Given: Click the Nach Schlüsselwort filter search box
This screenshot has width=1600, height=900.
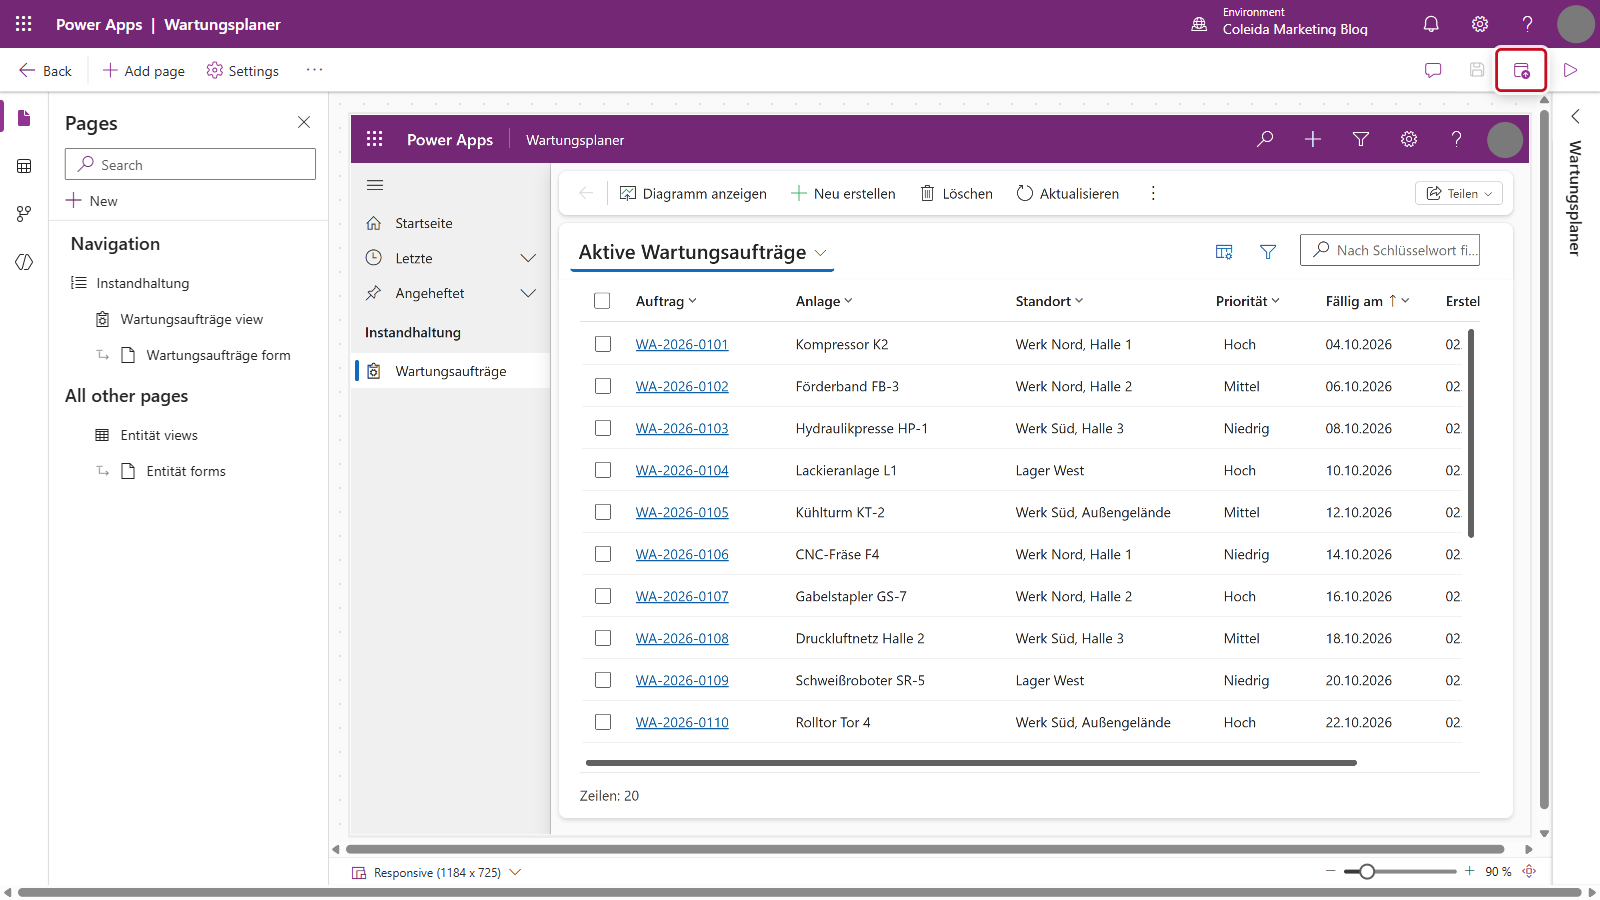Looking at the screenshot, I should (x=1390, y=250).
